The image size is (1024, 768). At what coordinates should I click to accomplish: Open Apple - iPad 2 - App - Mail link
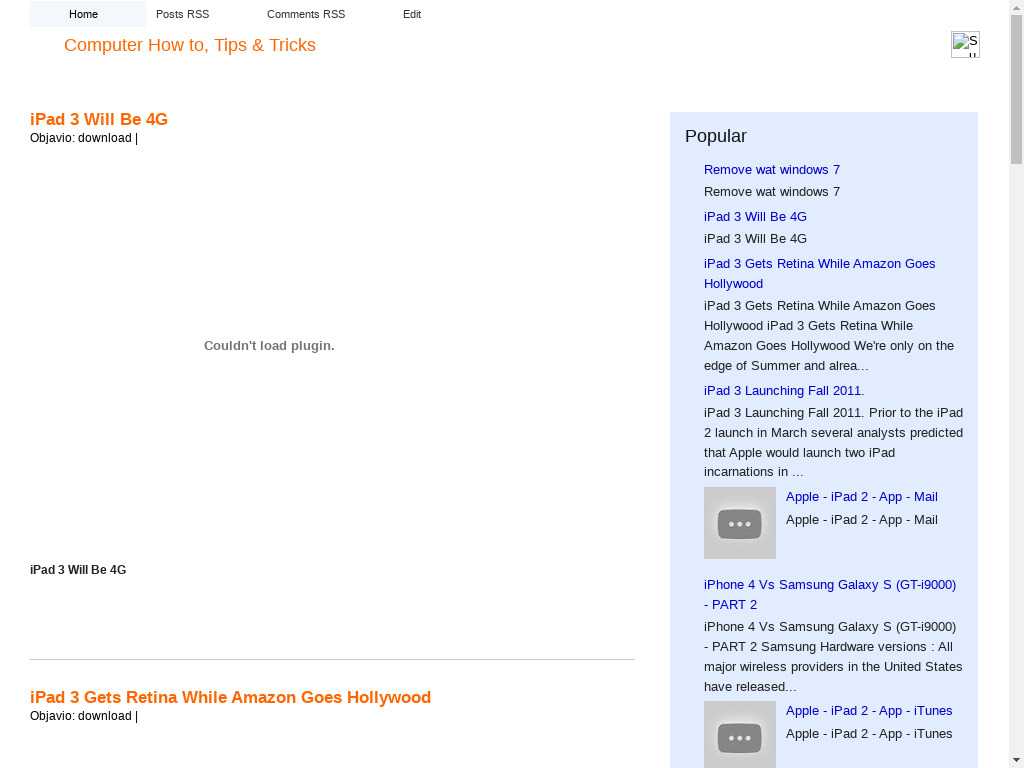(861, 496)
